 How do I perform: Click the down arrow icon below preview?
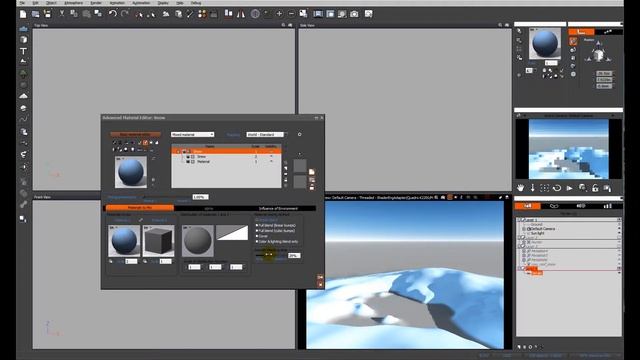point(533,188)
